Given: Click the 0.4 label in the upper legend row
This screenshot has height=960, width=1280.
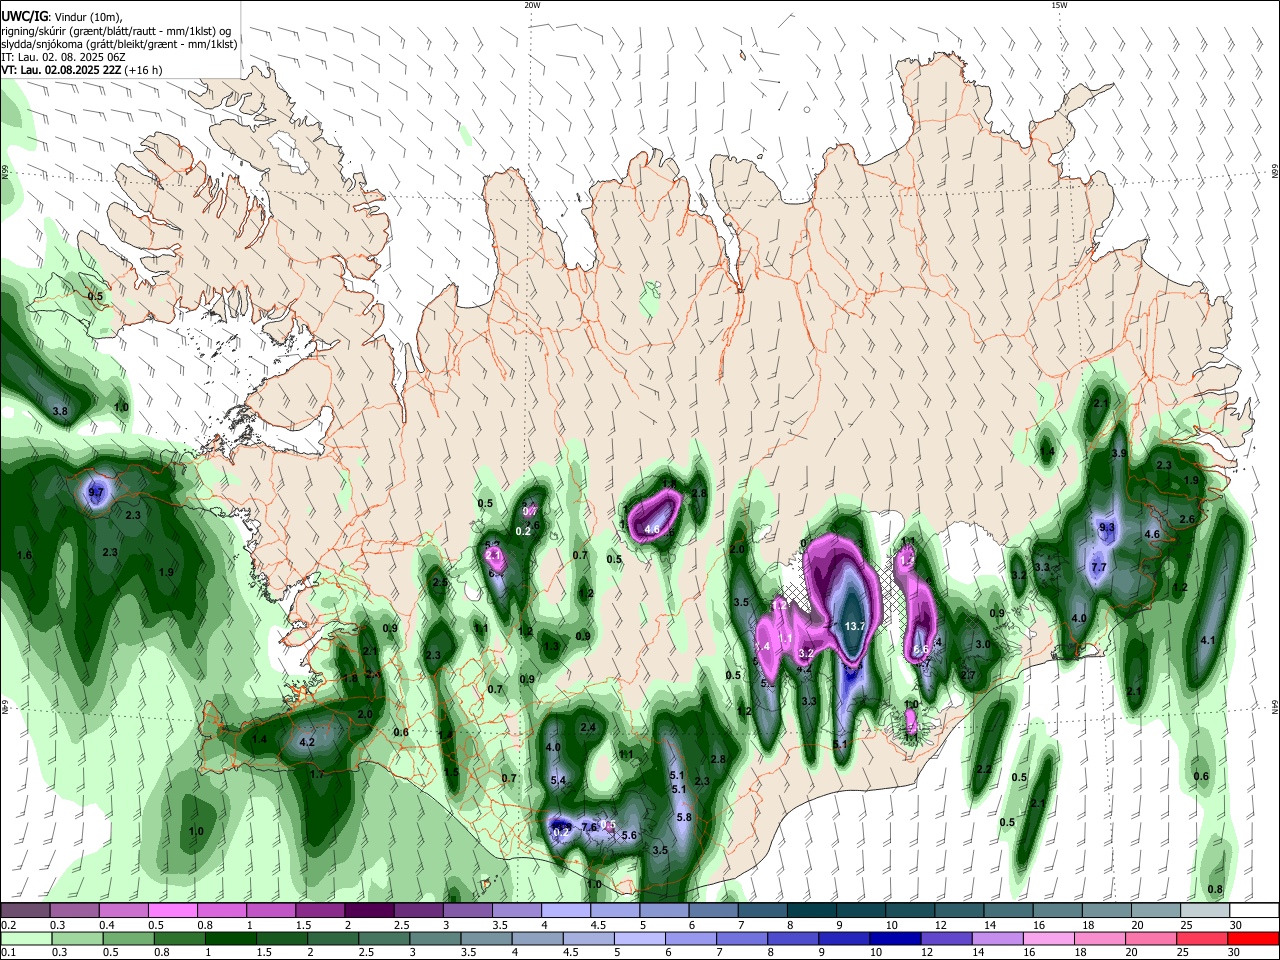Looking at the screenshot, I should (x=106, y=925).
